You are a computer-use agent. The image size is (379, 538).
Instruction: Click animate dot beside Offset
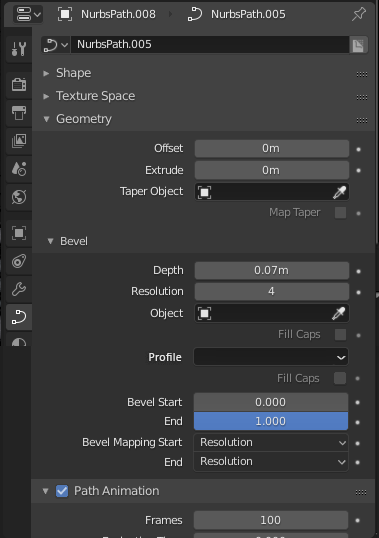coord(358,149)
